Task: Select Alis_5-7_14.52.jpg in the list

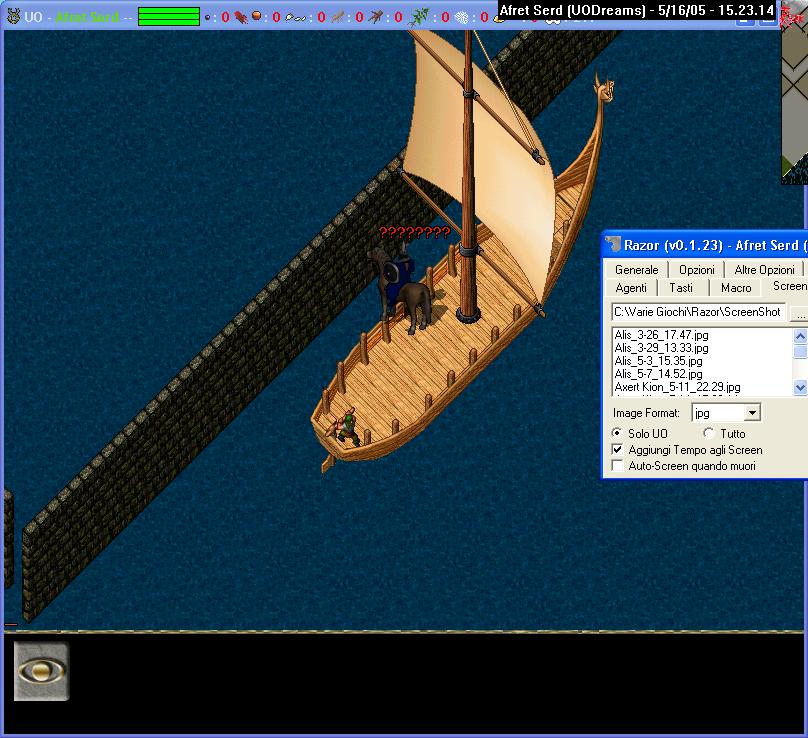Action: 658,374
